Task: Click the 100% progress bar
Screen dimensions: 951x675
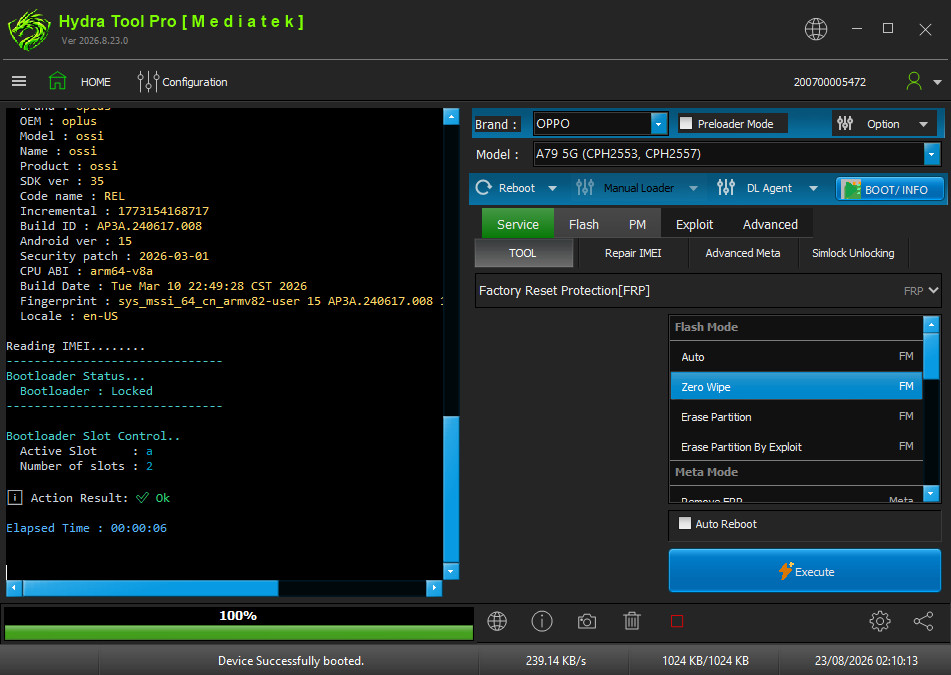Action: (238, 623)
